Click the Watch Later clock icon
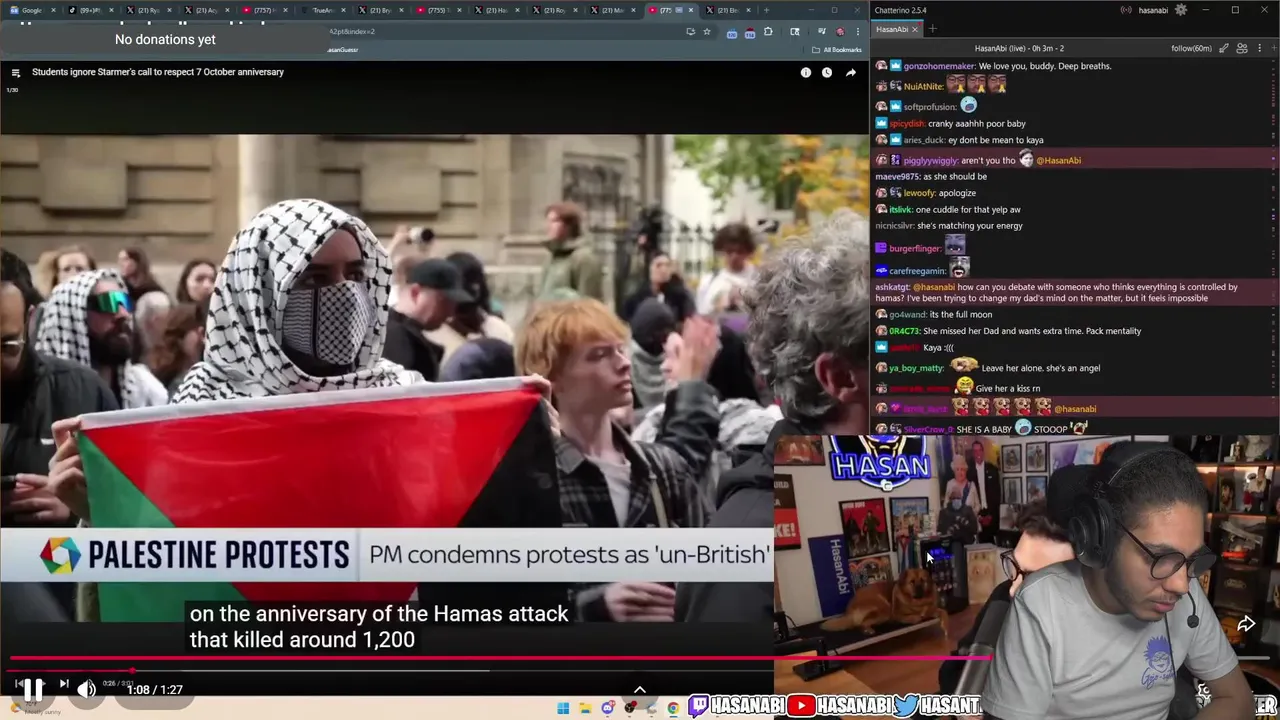Screen dimensions: 1280x720 (827, 72)
